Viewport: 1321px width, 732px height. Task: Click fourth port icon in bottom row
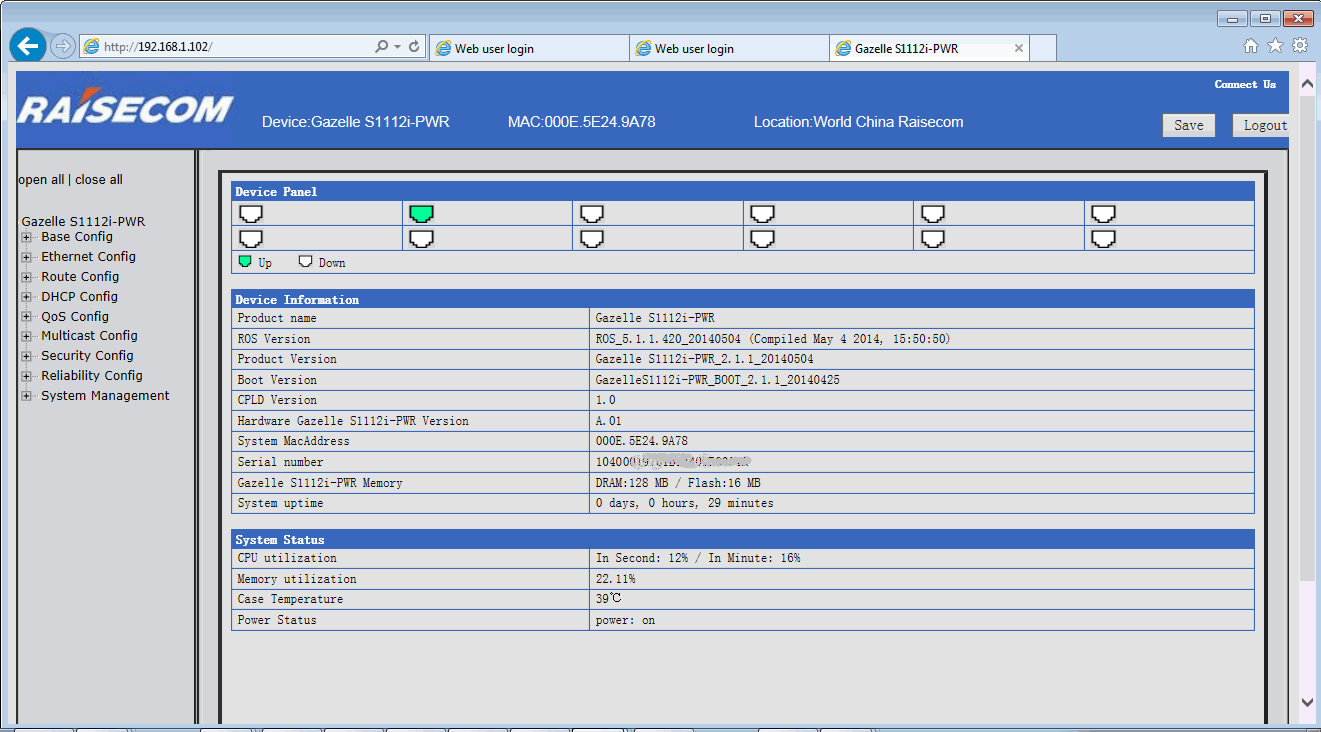pyautogui.click(x=763, y=238)
